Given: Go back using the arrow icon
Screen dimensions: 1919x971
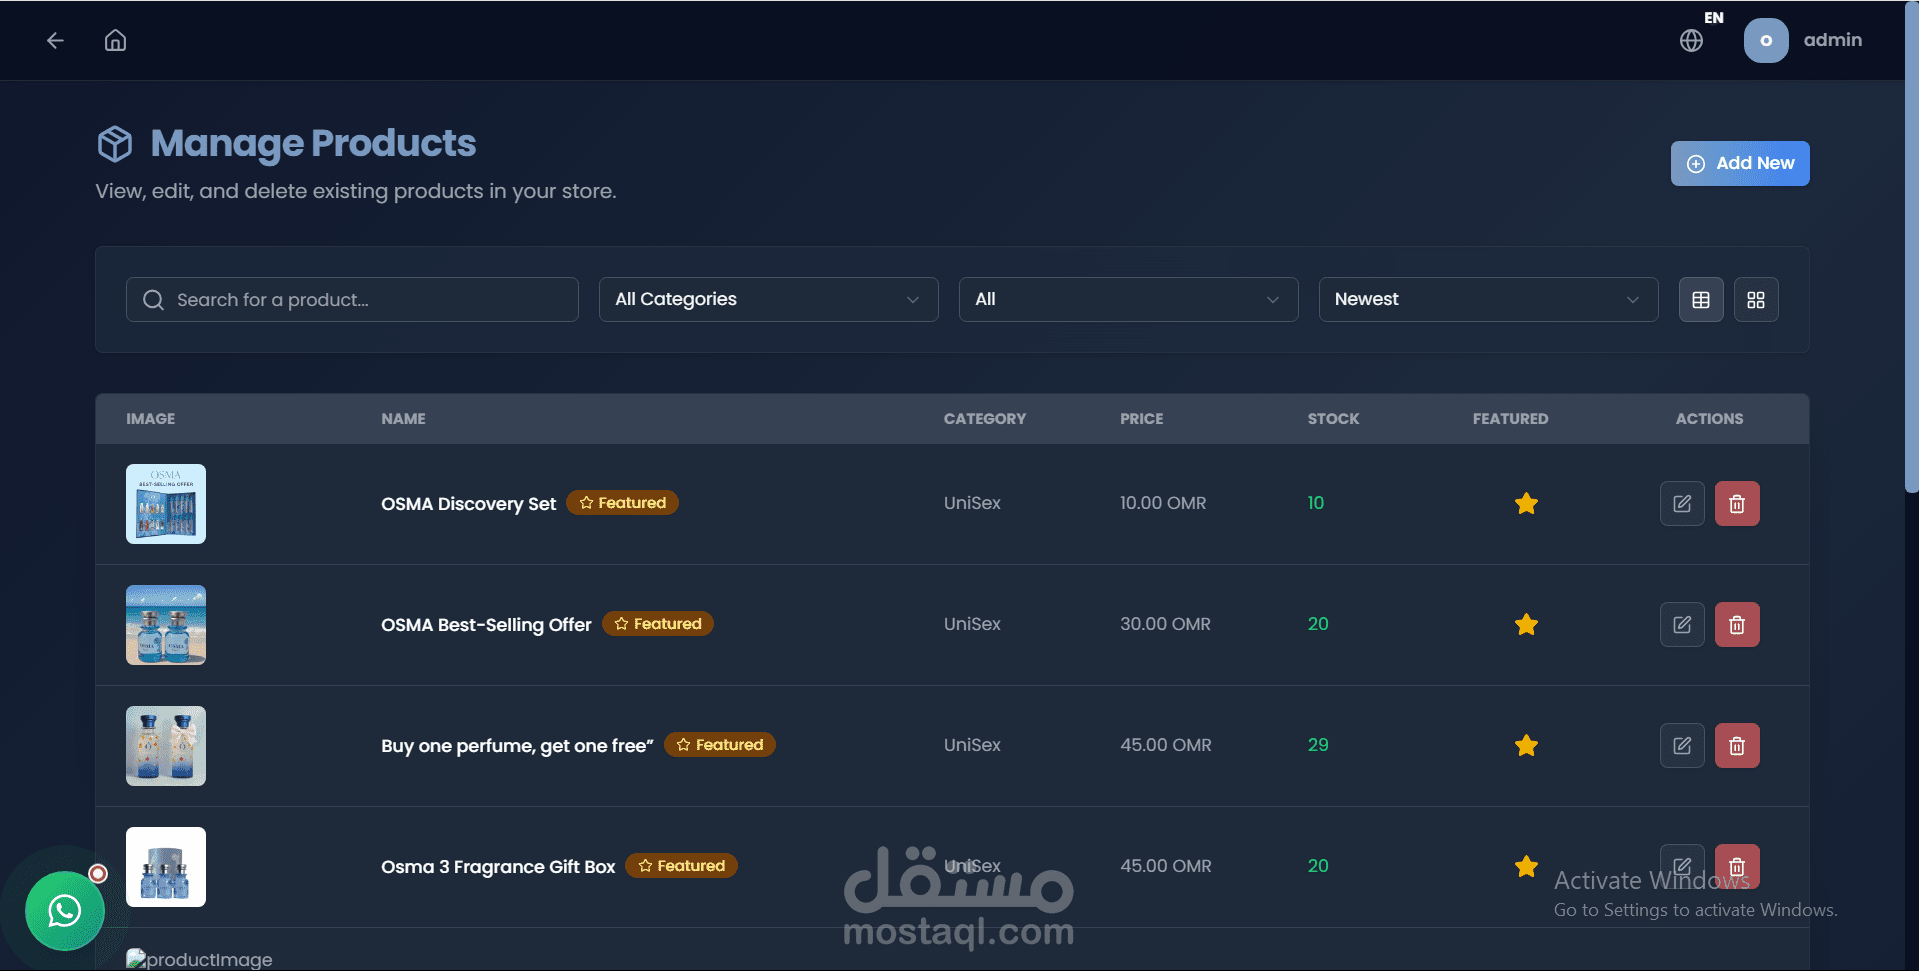Looking at the screenshot, I should click(x=55, y=40).
